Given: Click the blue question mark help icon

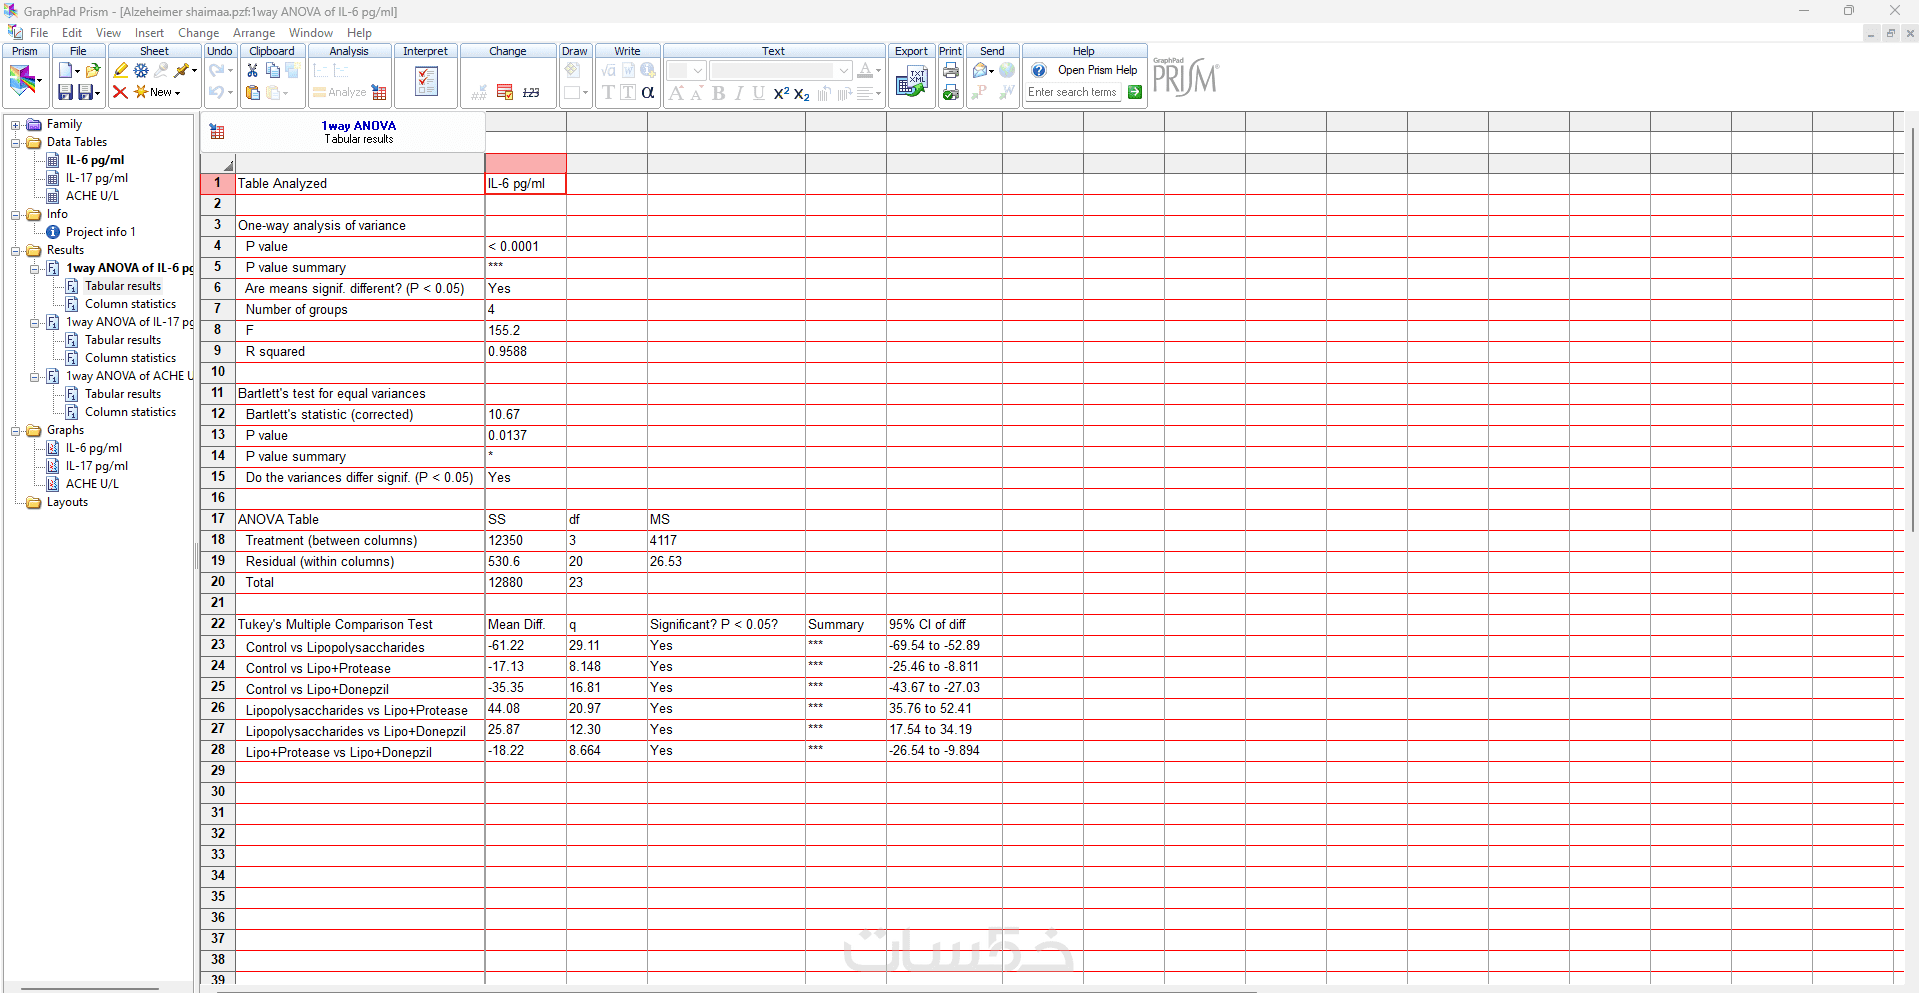Looking at the screenshot, I should point(1039,70).
